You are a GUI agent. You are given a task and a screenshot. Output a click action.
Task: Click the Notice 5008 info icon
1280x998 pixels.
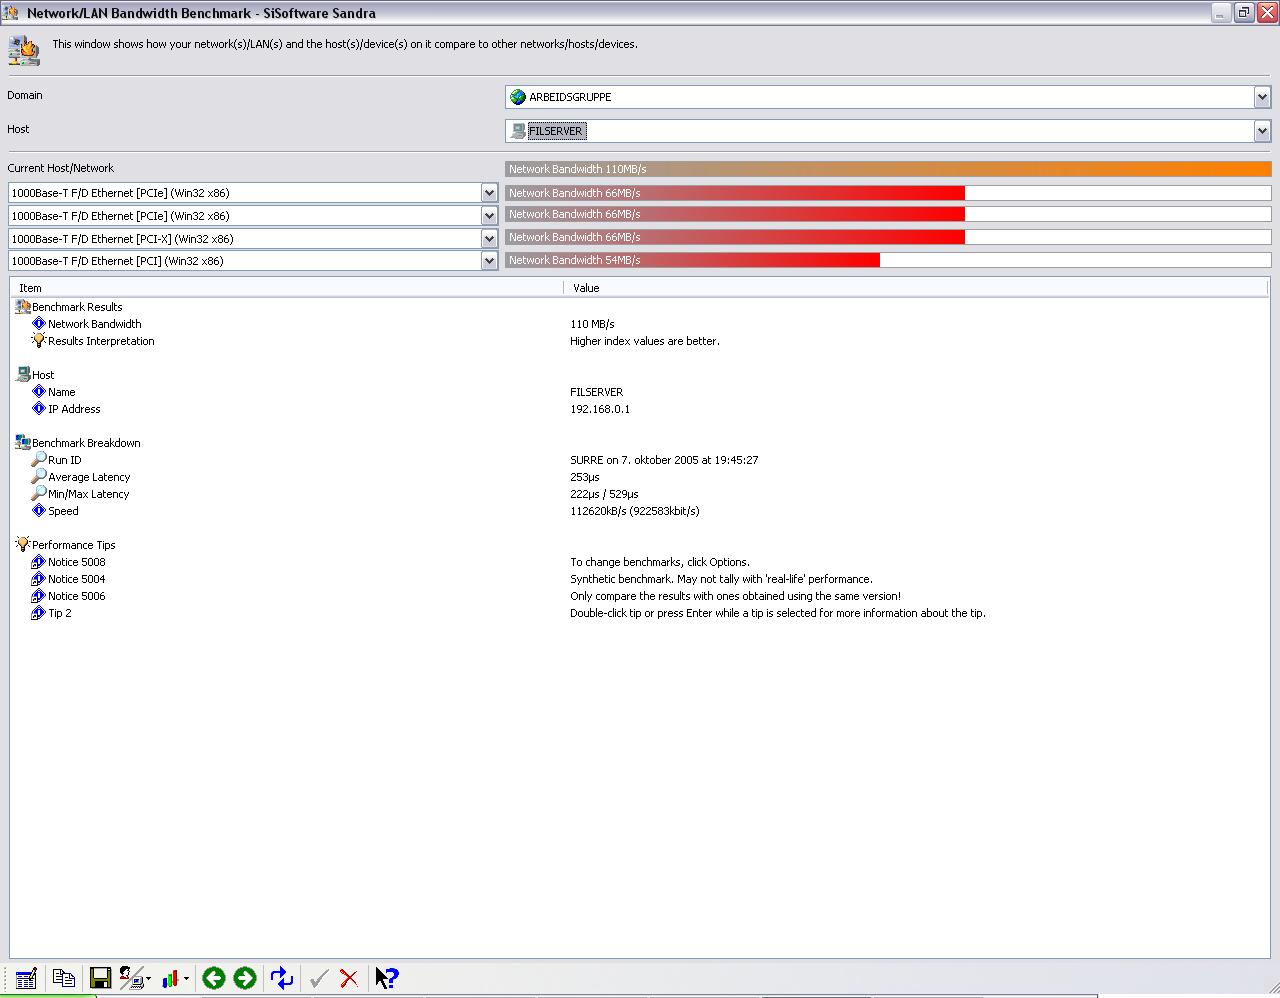[39, 562]
